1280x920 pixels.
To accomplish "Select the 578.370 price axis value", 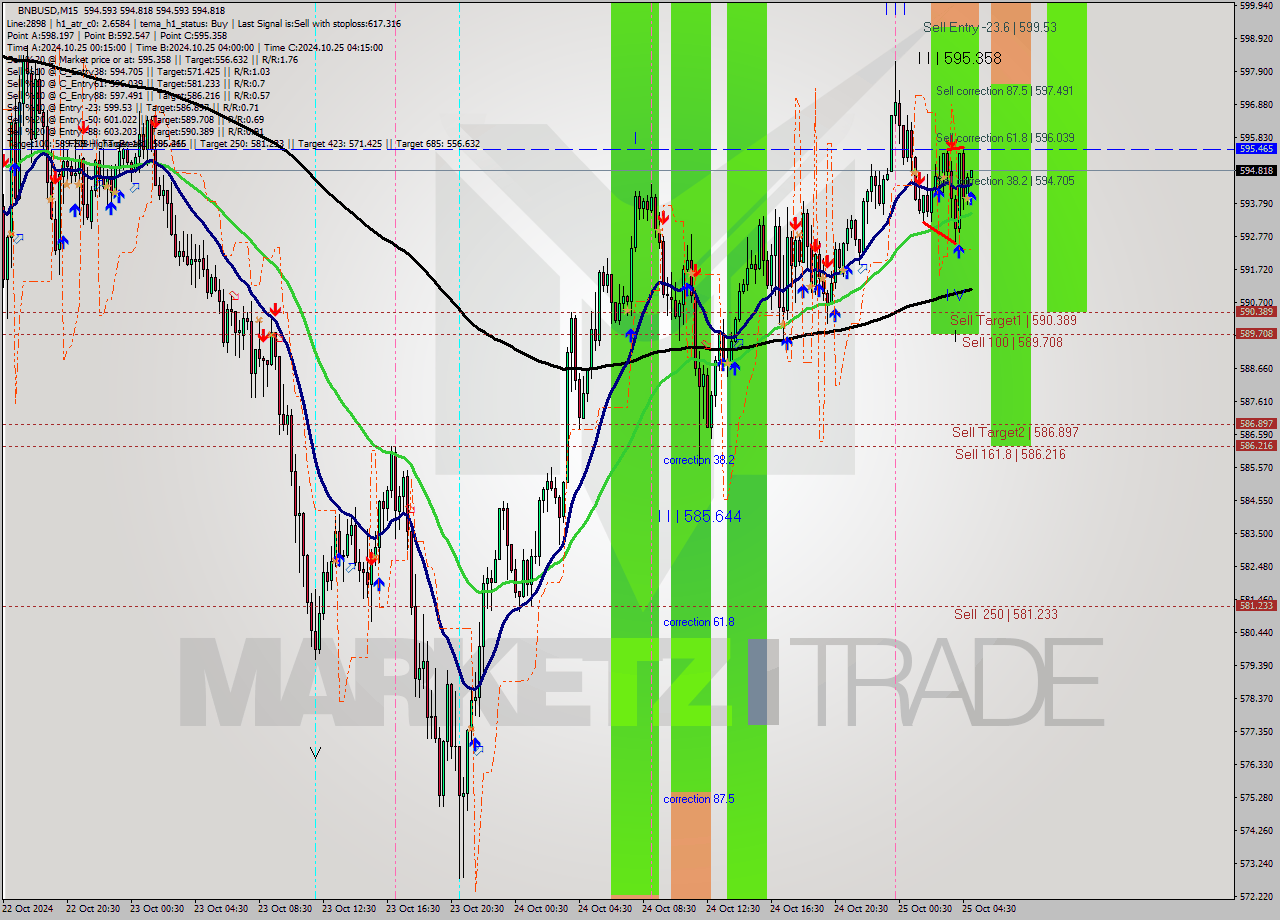I will (x=1256, y=699).
